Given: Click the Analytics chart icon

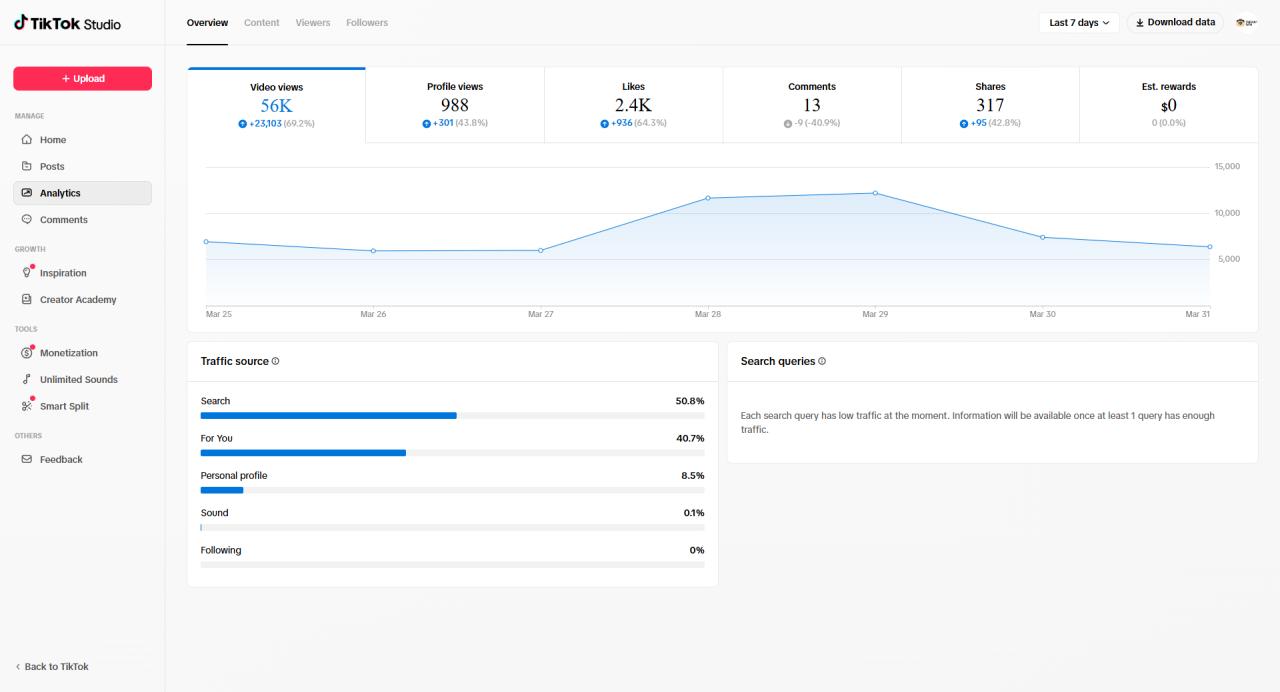Looking at the screenshot, I should pyautogui.click(x=27, y=193).
